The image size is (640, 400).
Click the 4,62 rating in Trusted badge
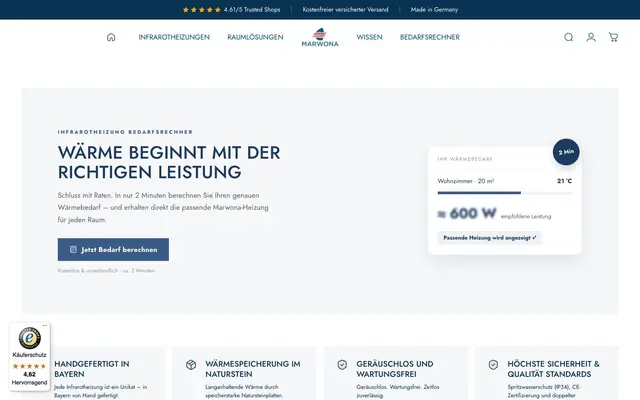pos(29,374)
